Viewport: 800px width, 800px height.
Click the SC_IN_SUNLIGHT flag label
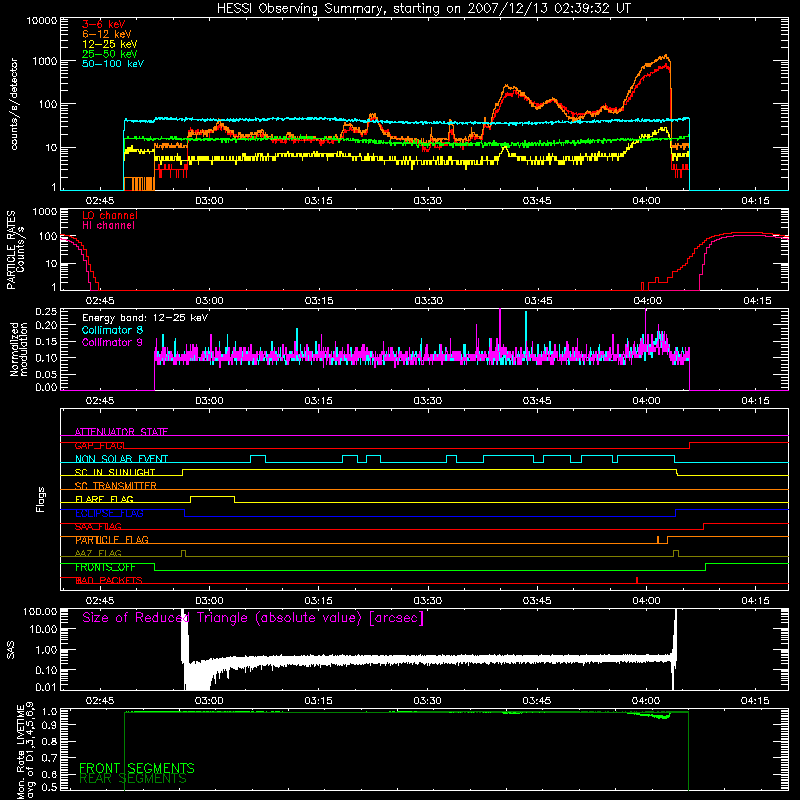[x=115, y=472]
